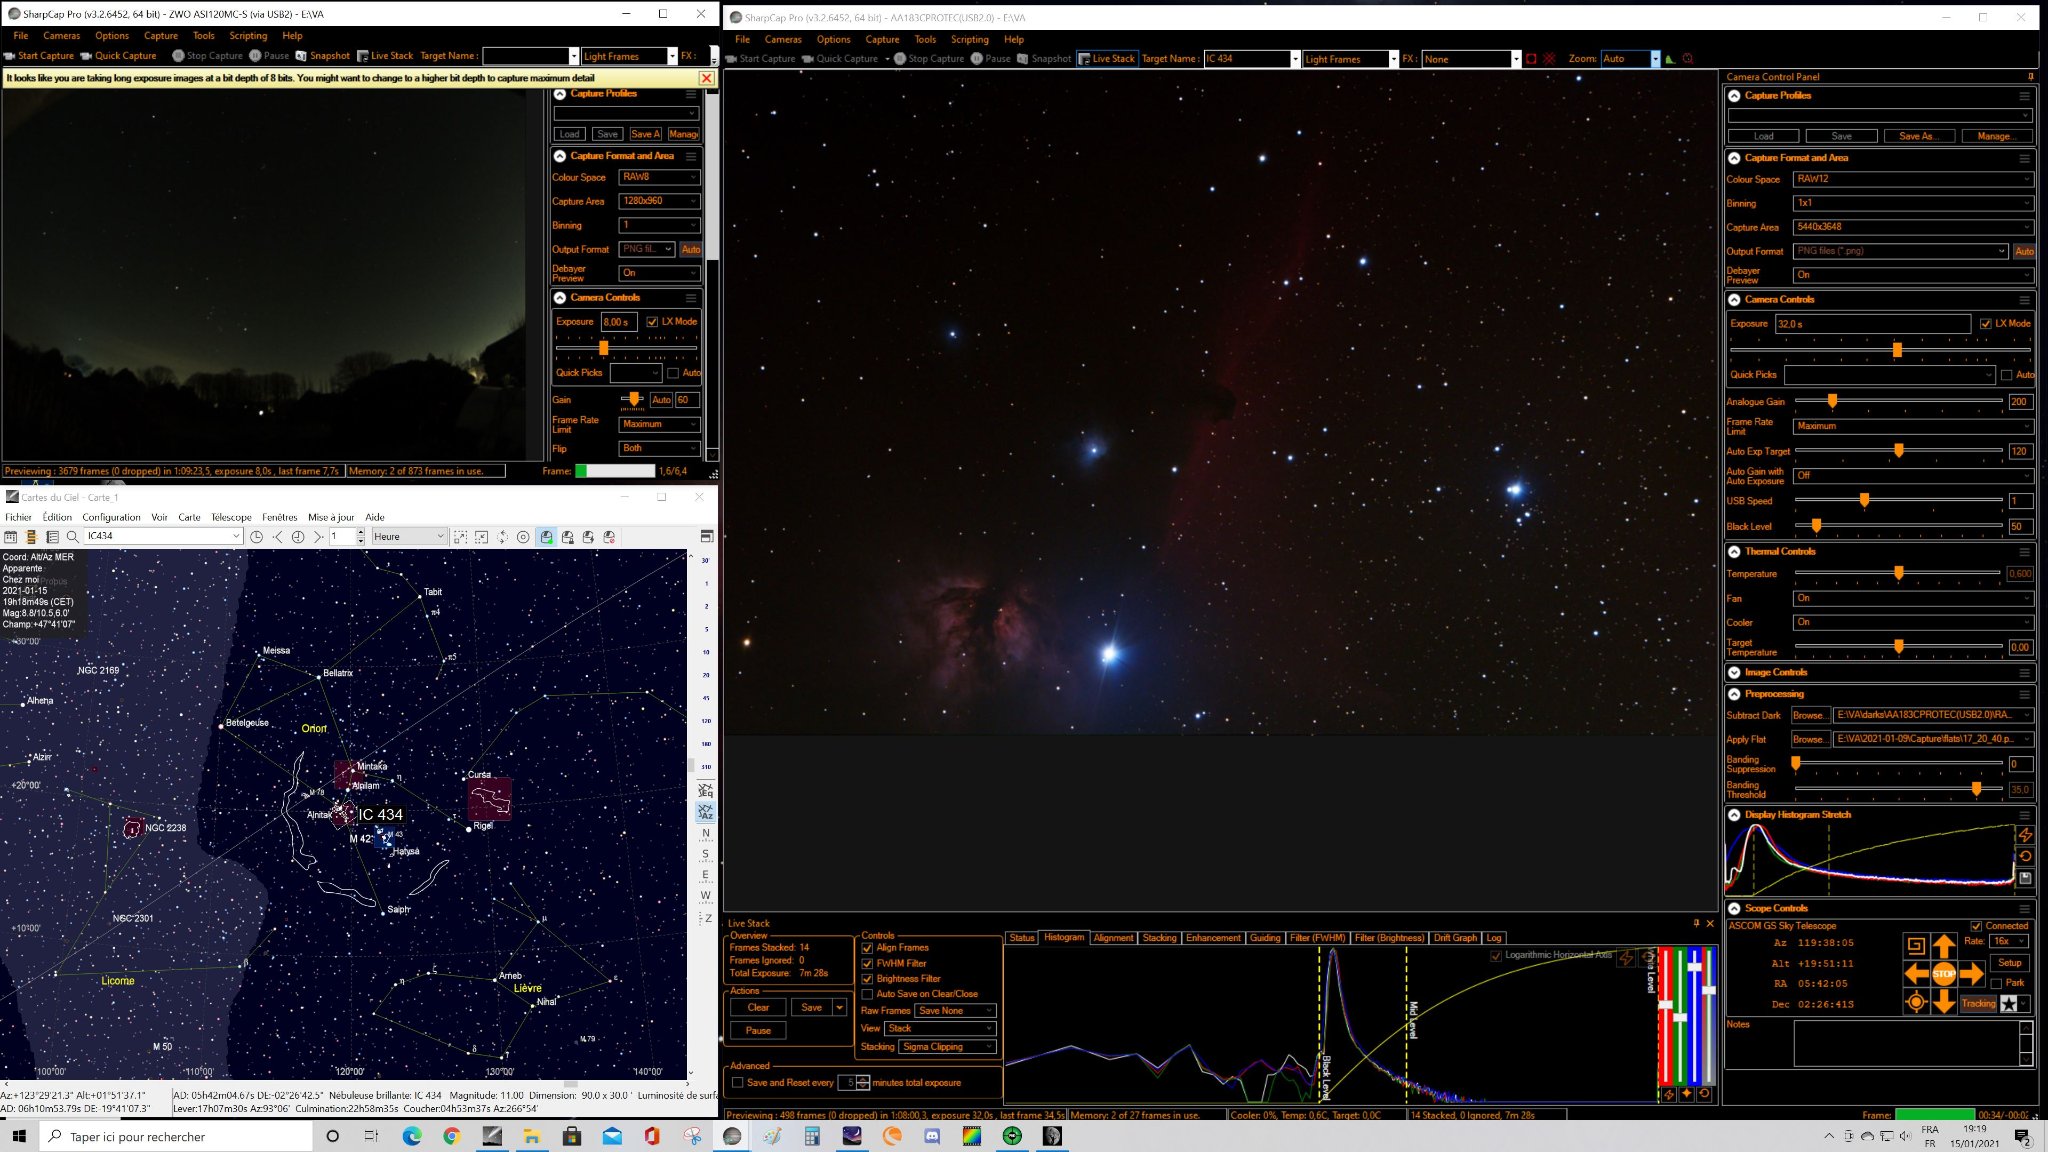Screen dimensions: 2048x1152
Task: Click the crosshair target icon in Scope Controls
Action: 1916,1002
